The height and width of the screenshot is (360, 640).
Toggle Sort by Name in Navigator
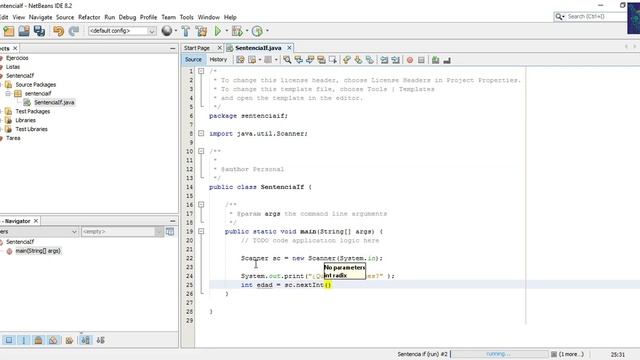tap(85, 340)
